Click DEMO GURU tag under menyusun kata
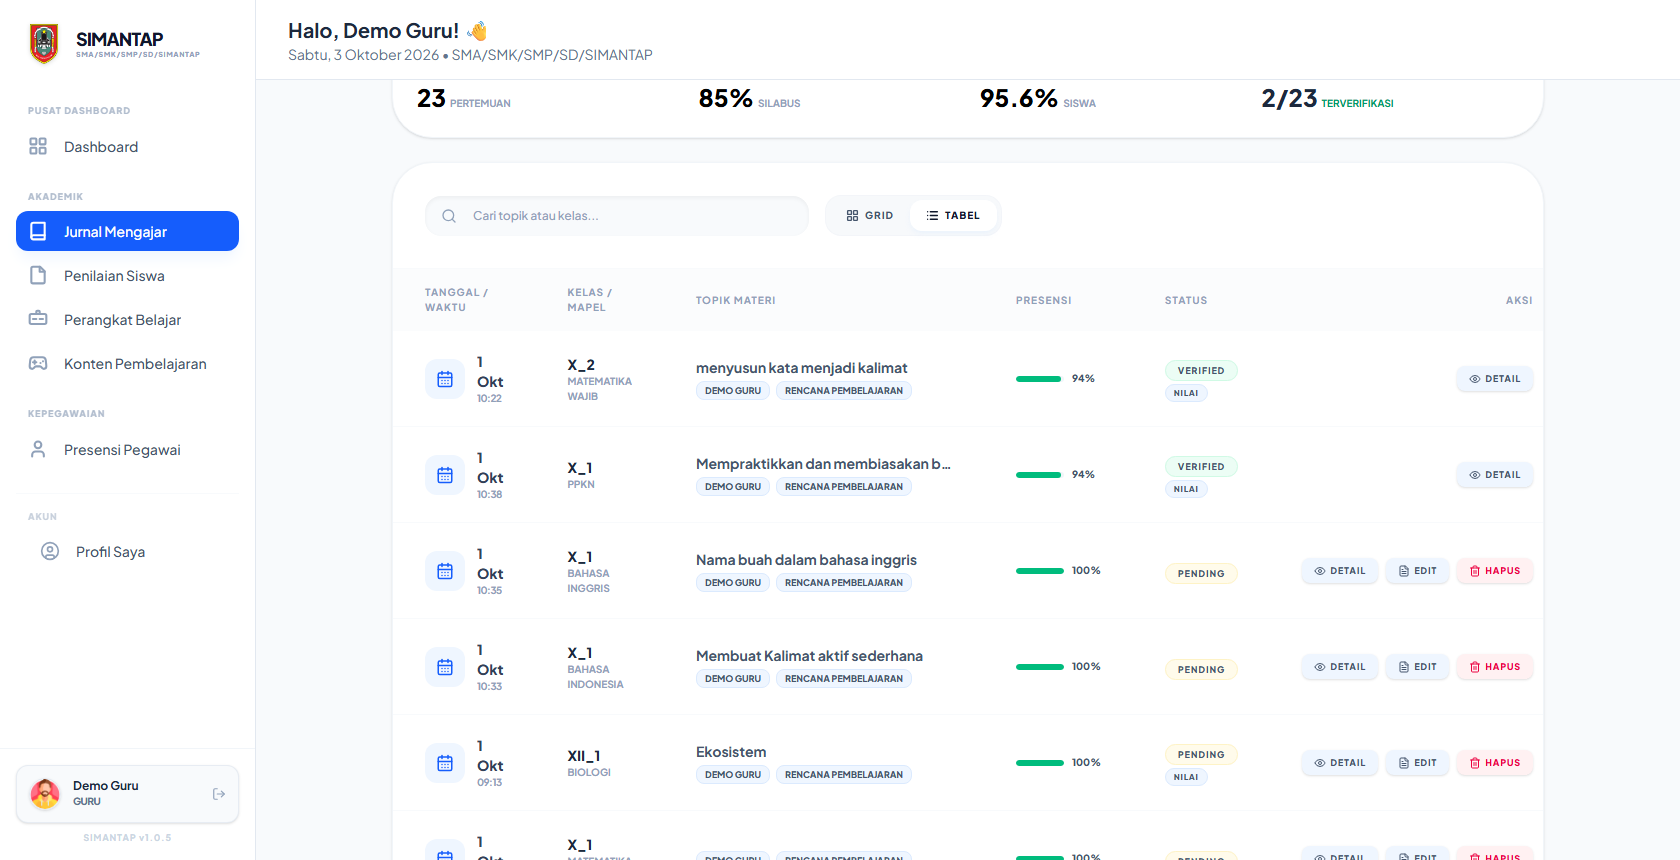1680x860 pixels. [733, 391]
